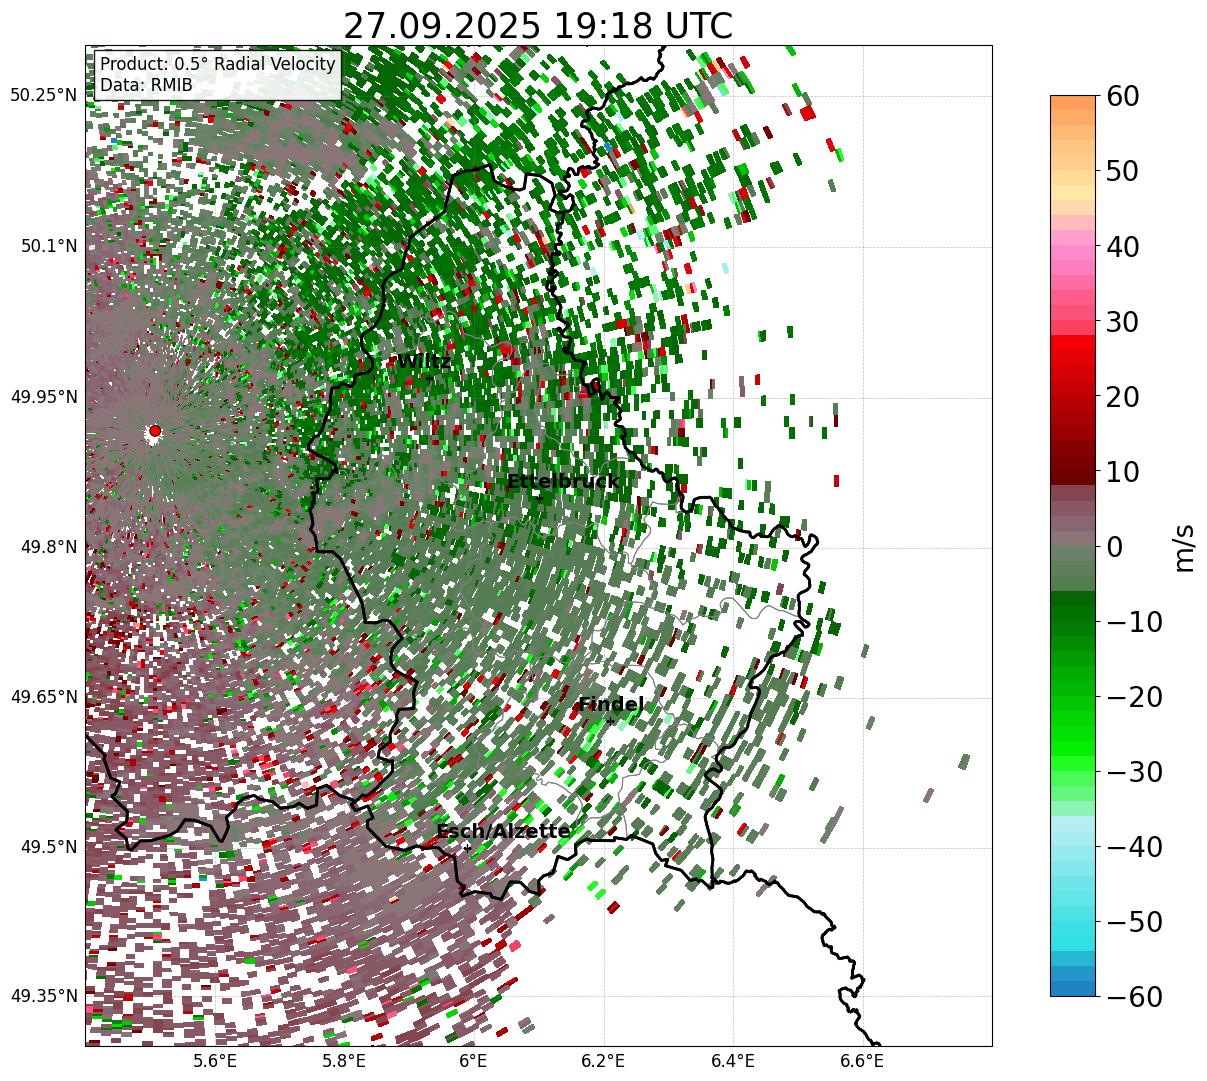This screenshot has height=1081, width=1207.
Task: Click the 49.95°N latitude tick label
Action: click(x=43, y=397)
